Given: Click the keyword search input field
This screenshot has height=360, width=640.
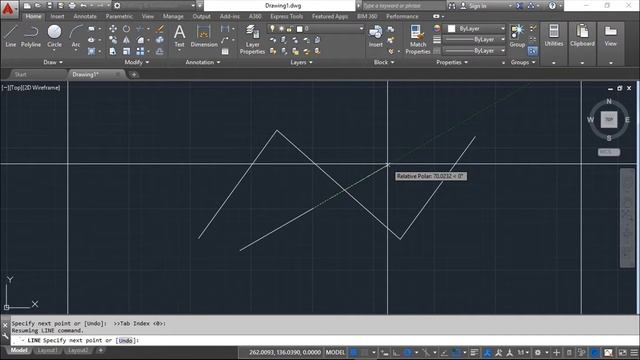Looking at the screenshot, I should [403, 6].
